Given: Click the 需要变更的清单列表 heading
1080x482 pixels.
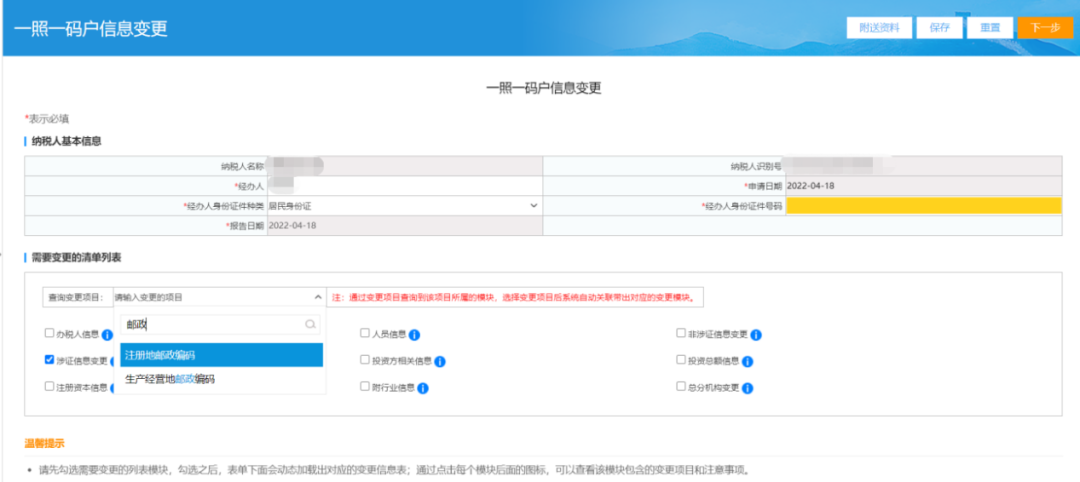Looking at the screenshot, I should coord(76,258).
